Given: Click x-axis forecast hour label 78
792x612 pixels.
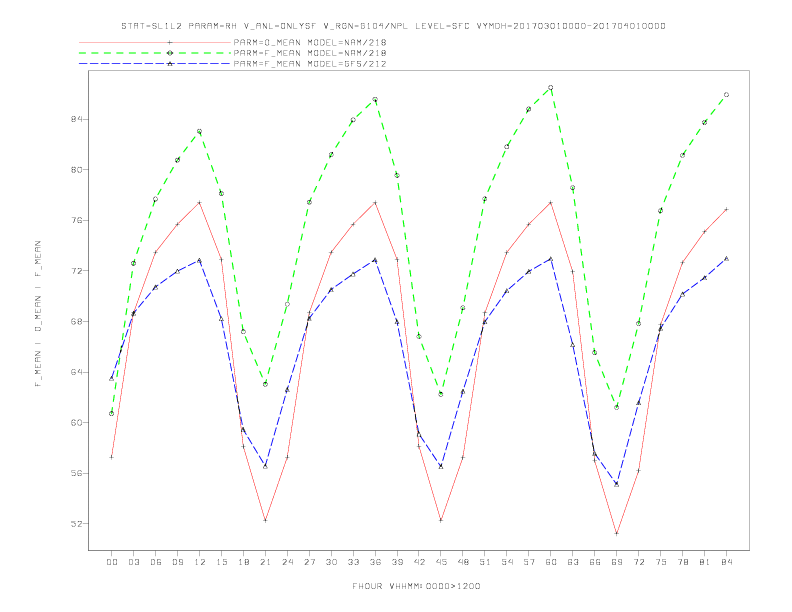Looking at the screenshot, I should 682,562.
